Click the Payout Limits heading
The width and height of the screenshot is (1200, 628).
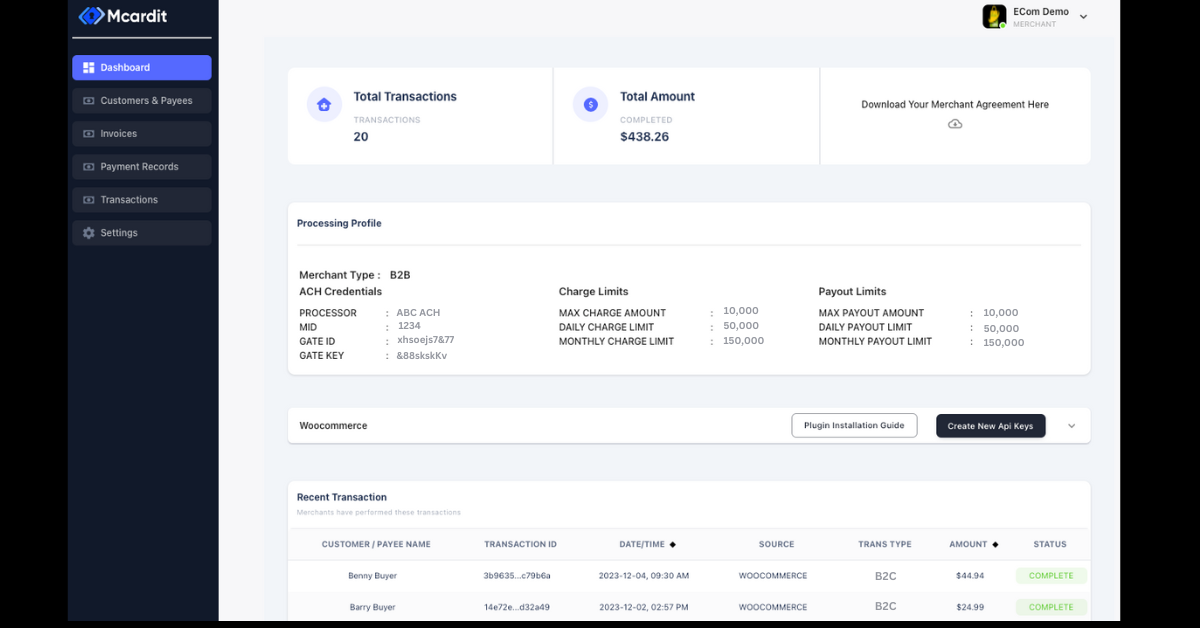[852, 292]
